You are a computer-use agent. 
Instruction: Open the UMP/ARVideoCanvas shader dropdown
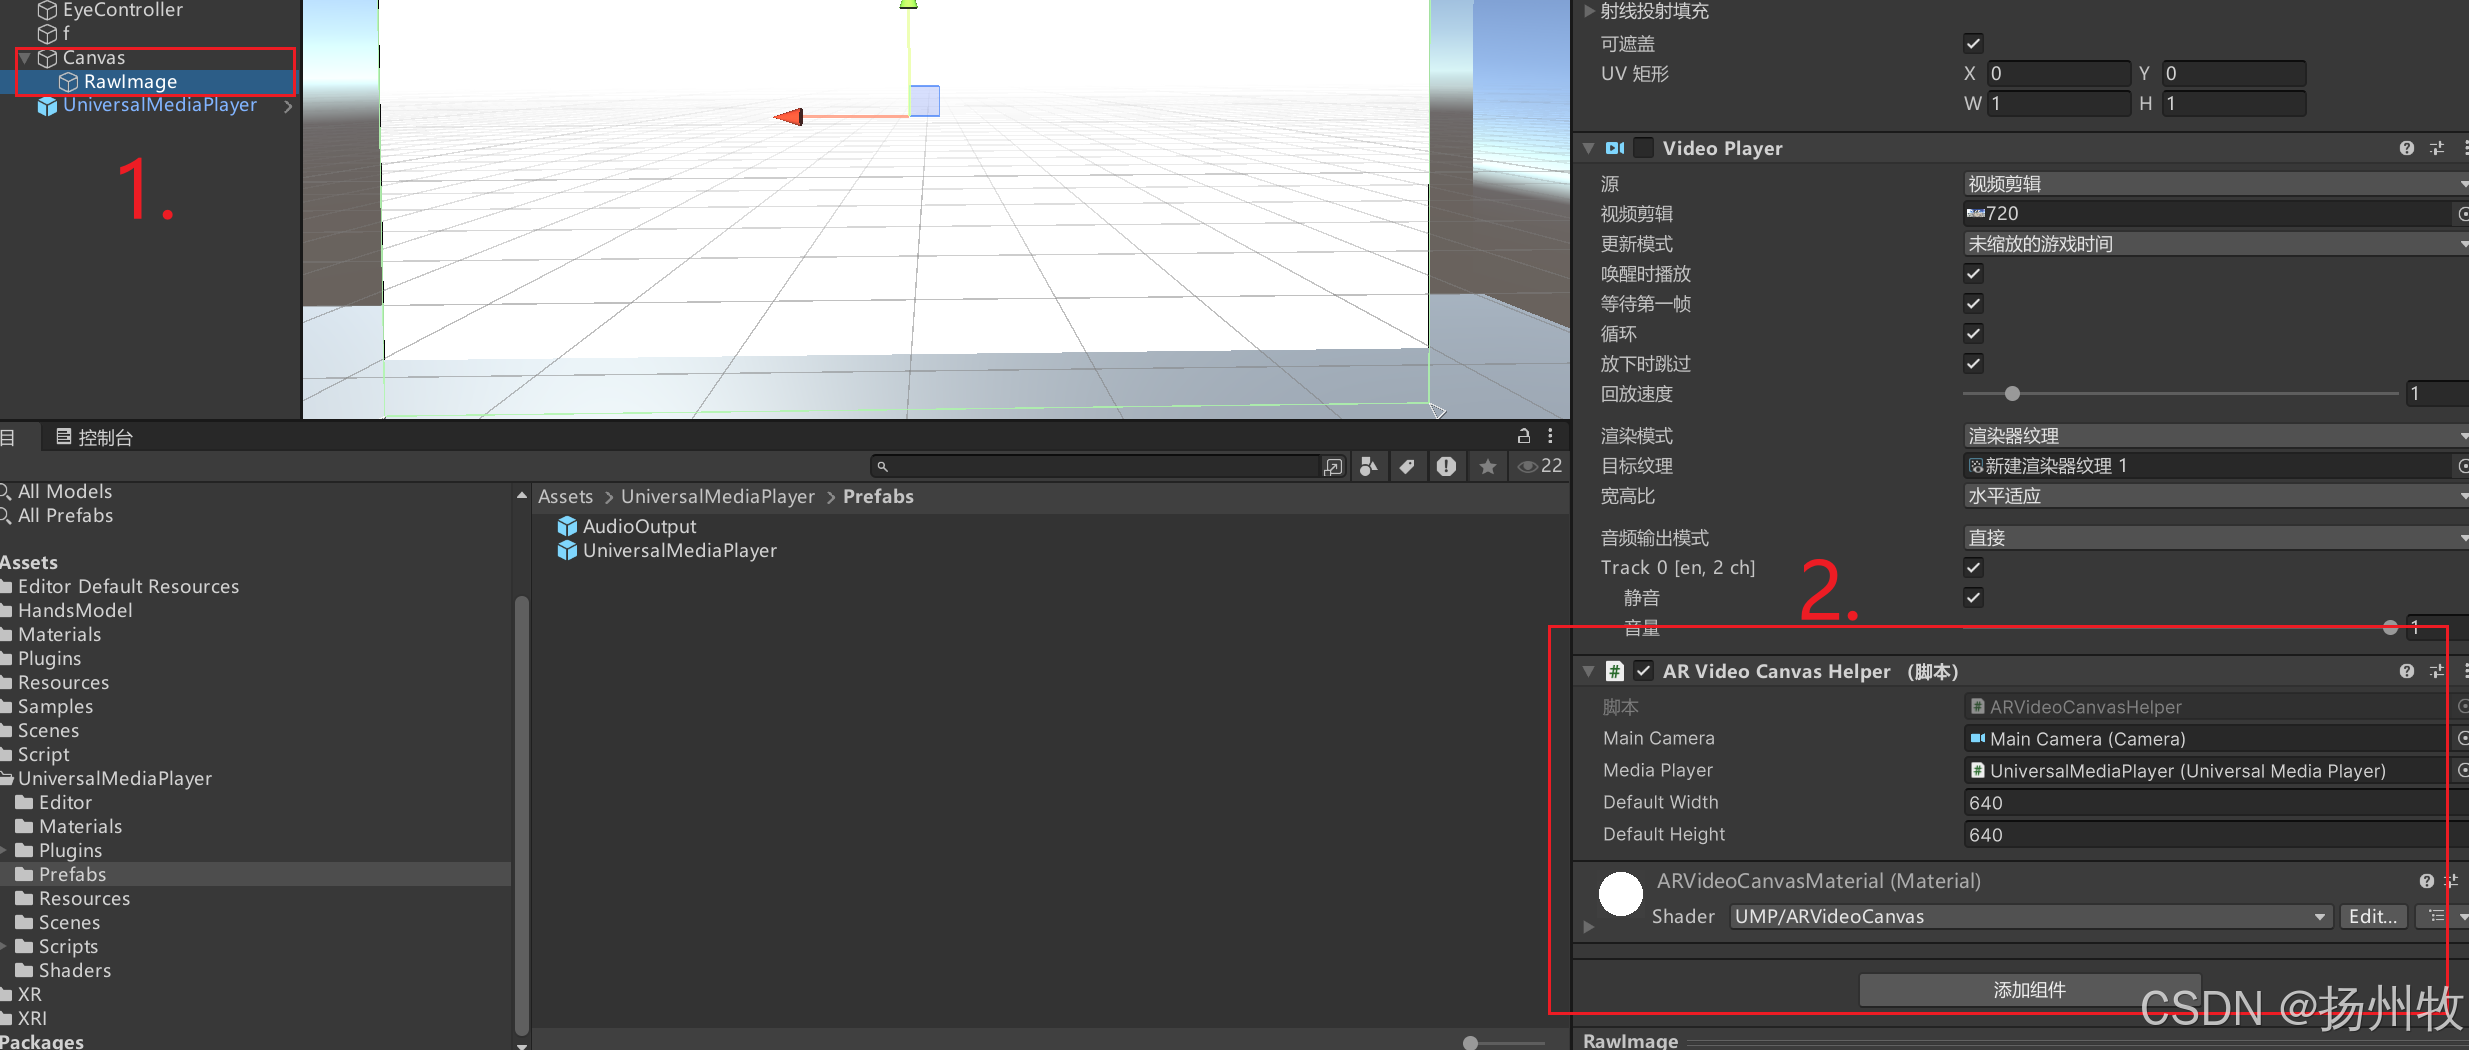click(x=2028, y=916)
